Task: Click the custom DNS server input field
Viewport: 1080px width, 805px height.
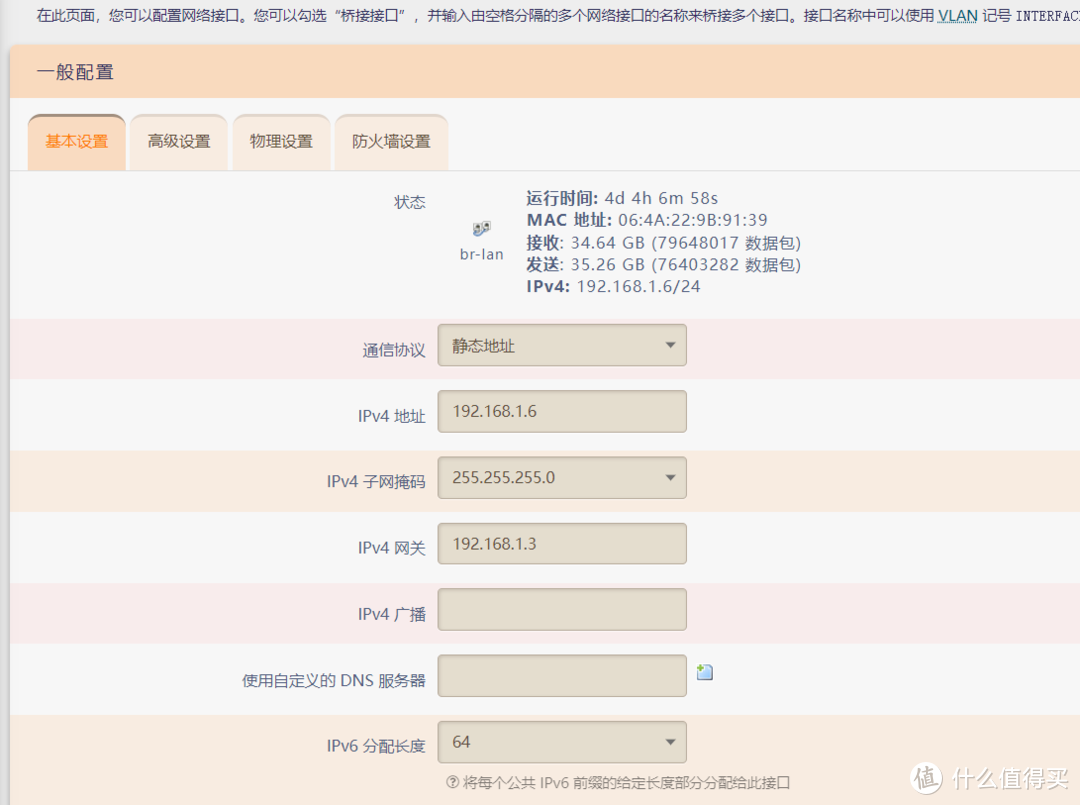Action: tap(561, 675)
